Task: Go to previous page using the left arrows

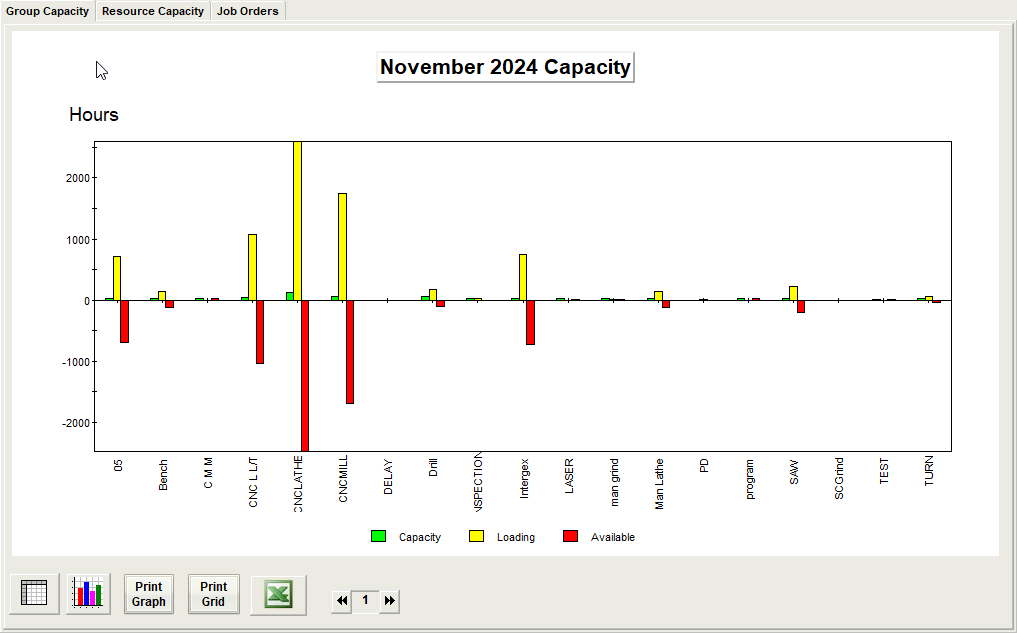Action: (x=342, y=601)
